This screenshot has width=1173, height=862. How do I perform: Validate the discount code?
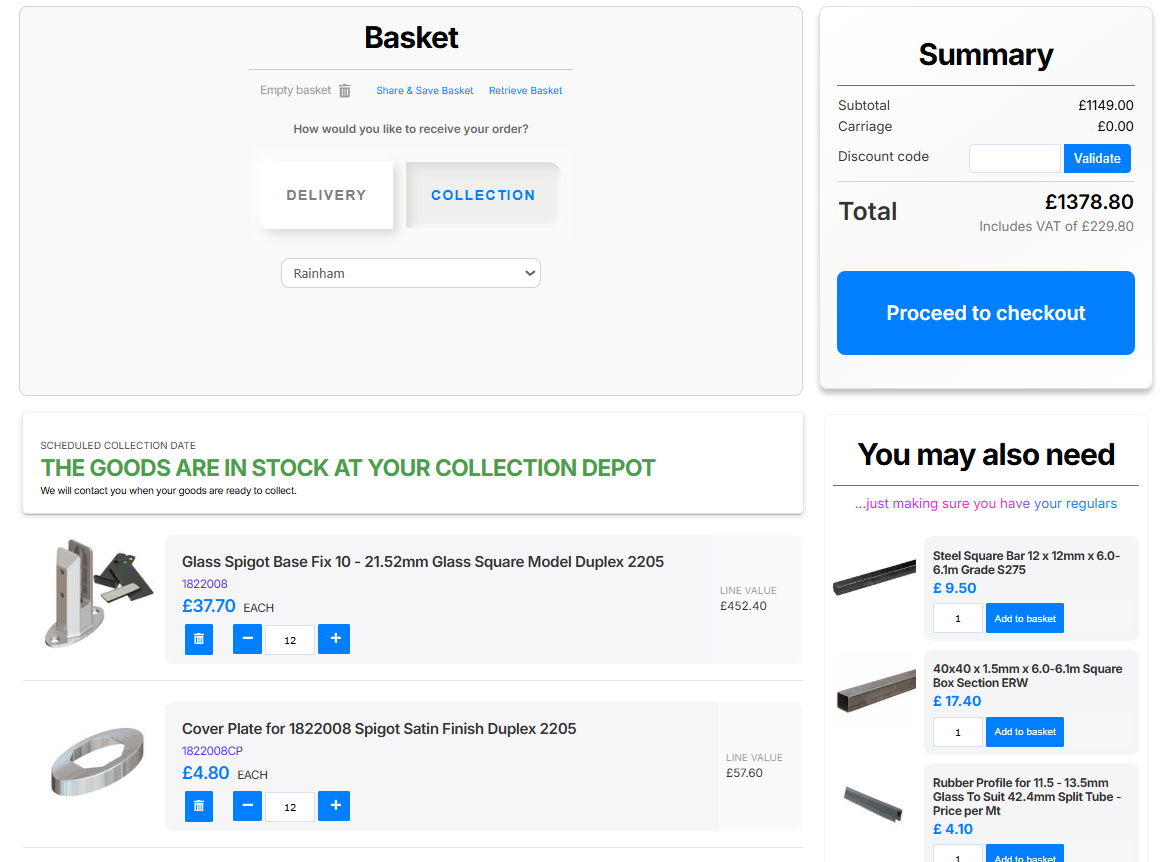(1097, 158)
